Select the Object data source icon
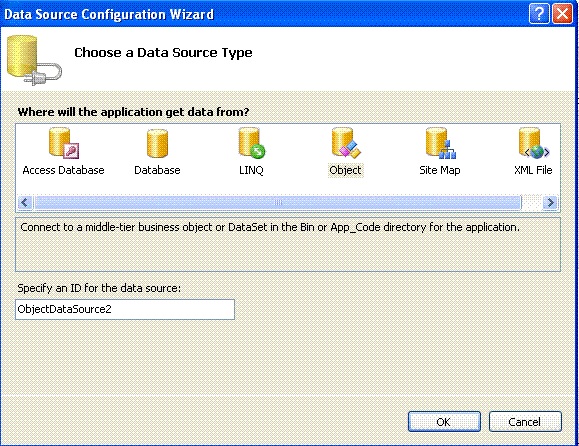This screenshot has height=446, width=579. pos(346,143)
